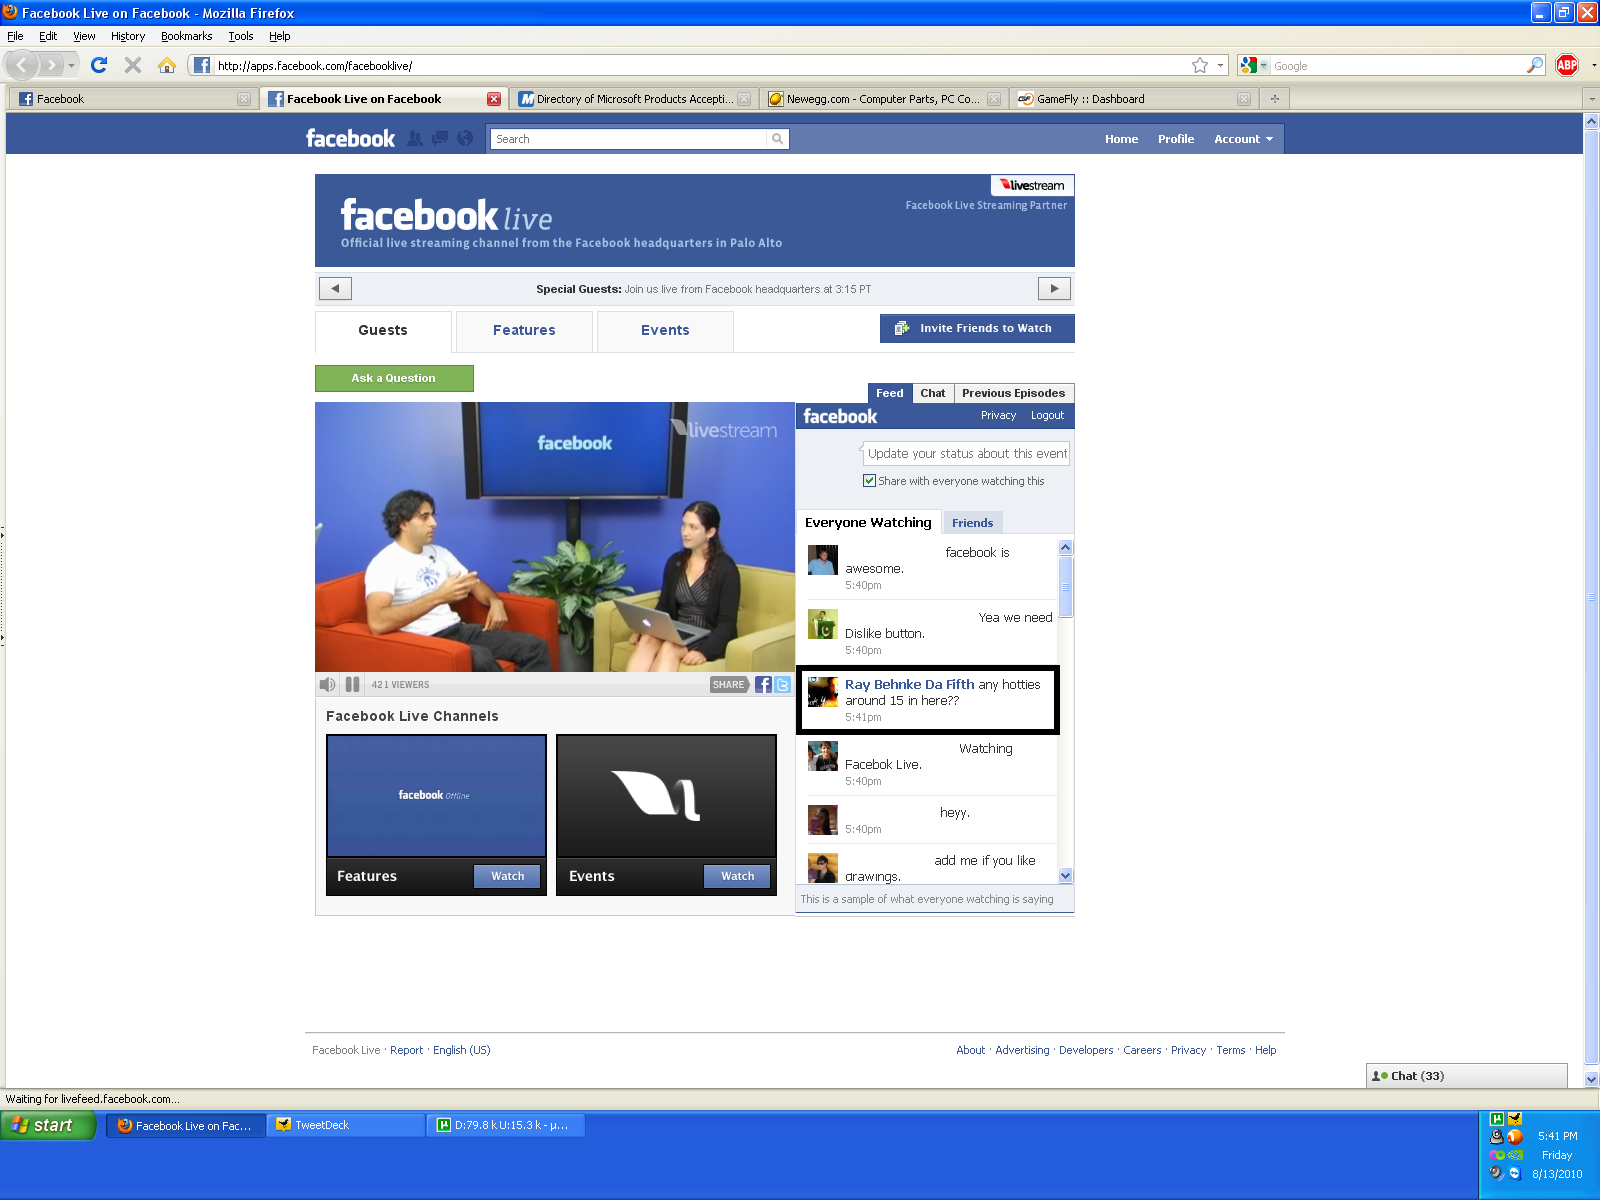
Task: Stop loading the page
Action: click(x=132, y=65)
